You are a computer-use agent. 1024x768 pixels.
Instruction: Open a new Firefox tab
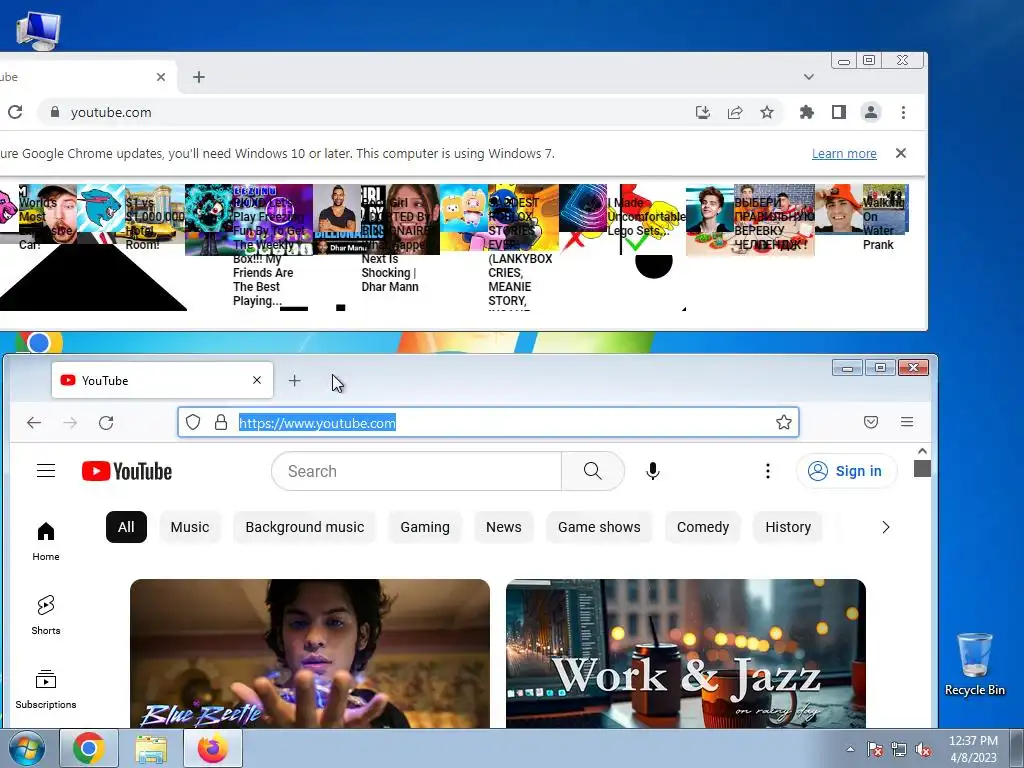pyautogui.click(x=295, y=380)
